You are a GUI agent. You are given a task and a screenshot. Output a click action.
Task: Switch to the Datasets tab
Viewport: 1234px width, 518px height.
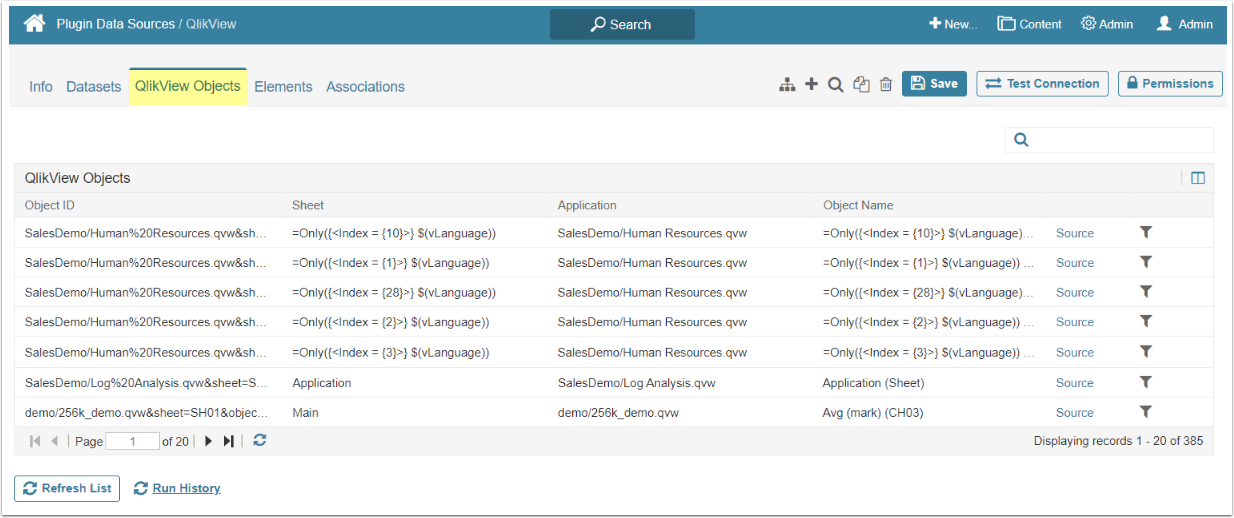point(93,87)
